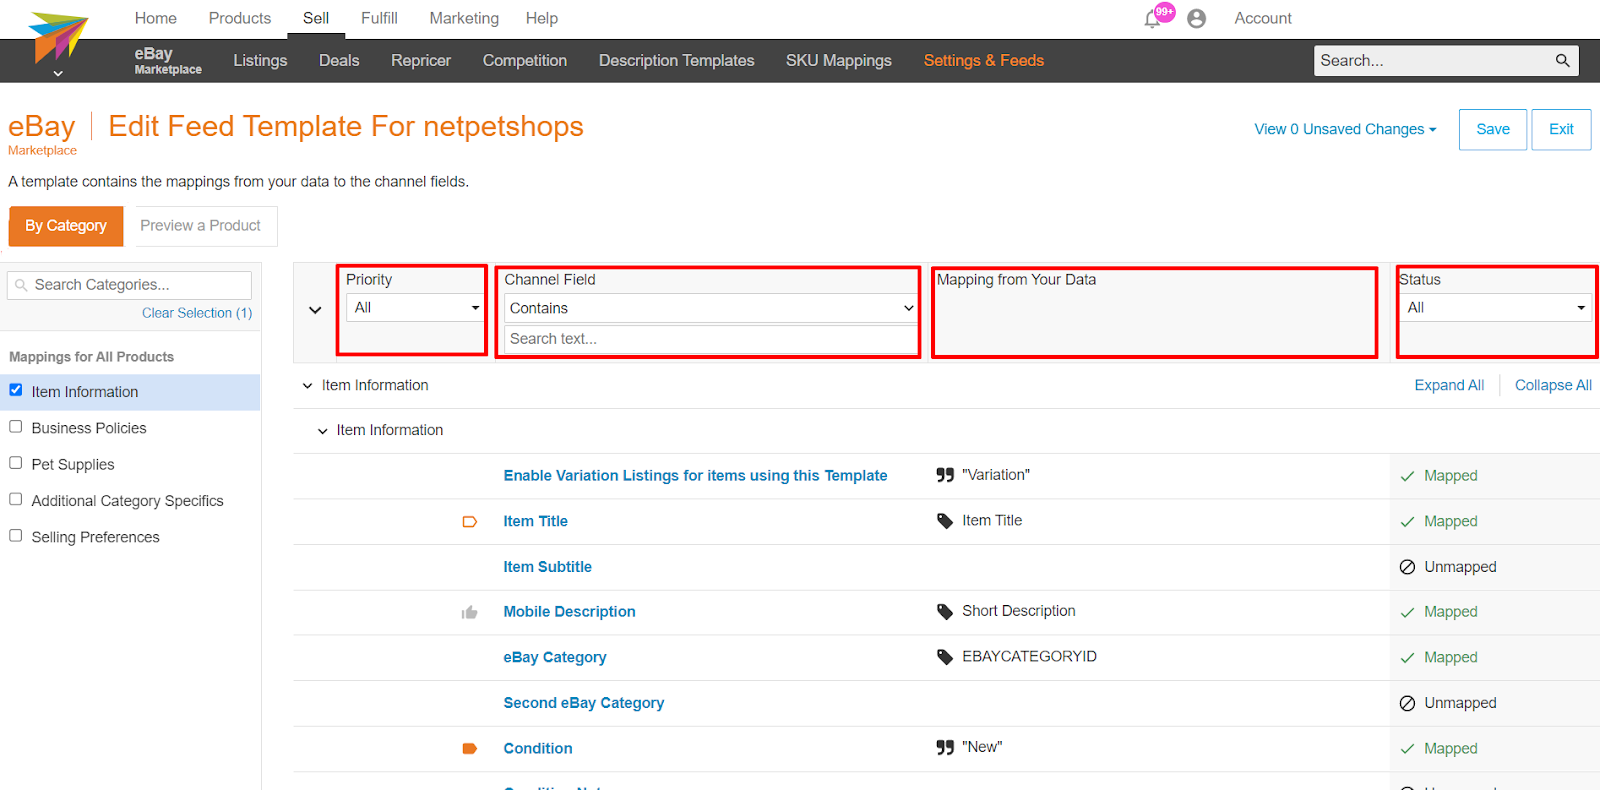Image resolution: width=1600 pixels, height=790 pixels.
Task: Open the Home menu
Action: point(156,18)
